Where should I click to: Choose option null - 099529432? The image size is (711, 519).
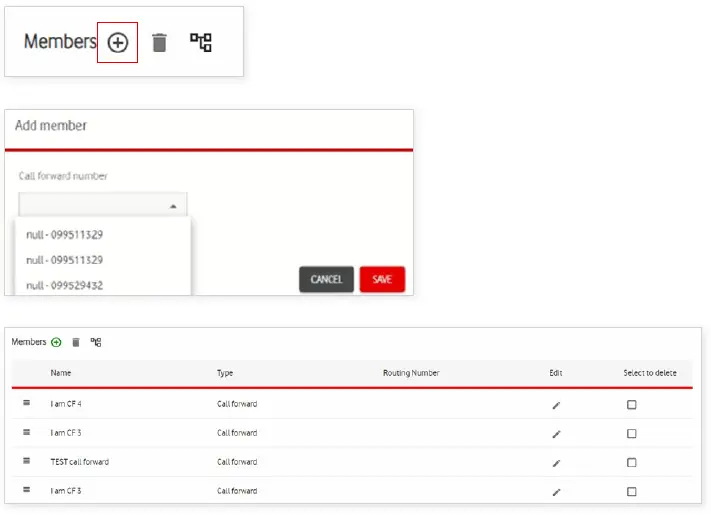click(x=64, y=286)
